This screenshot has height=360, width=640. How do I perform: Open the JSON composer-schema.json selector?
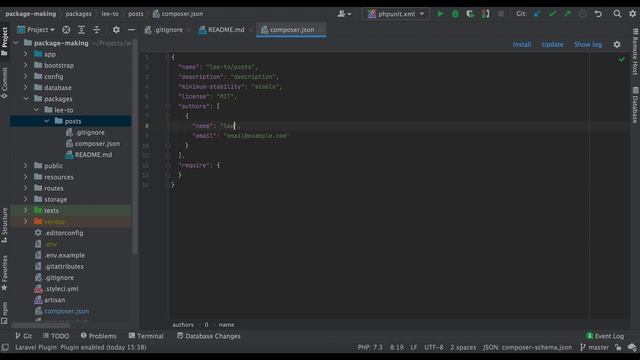pyautogui.click(x=527, y=347)
